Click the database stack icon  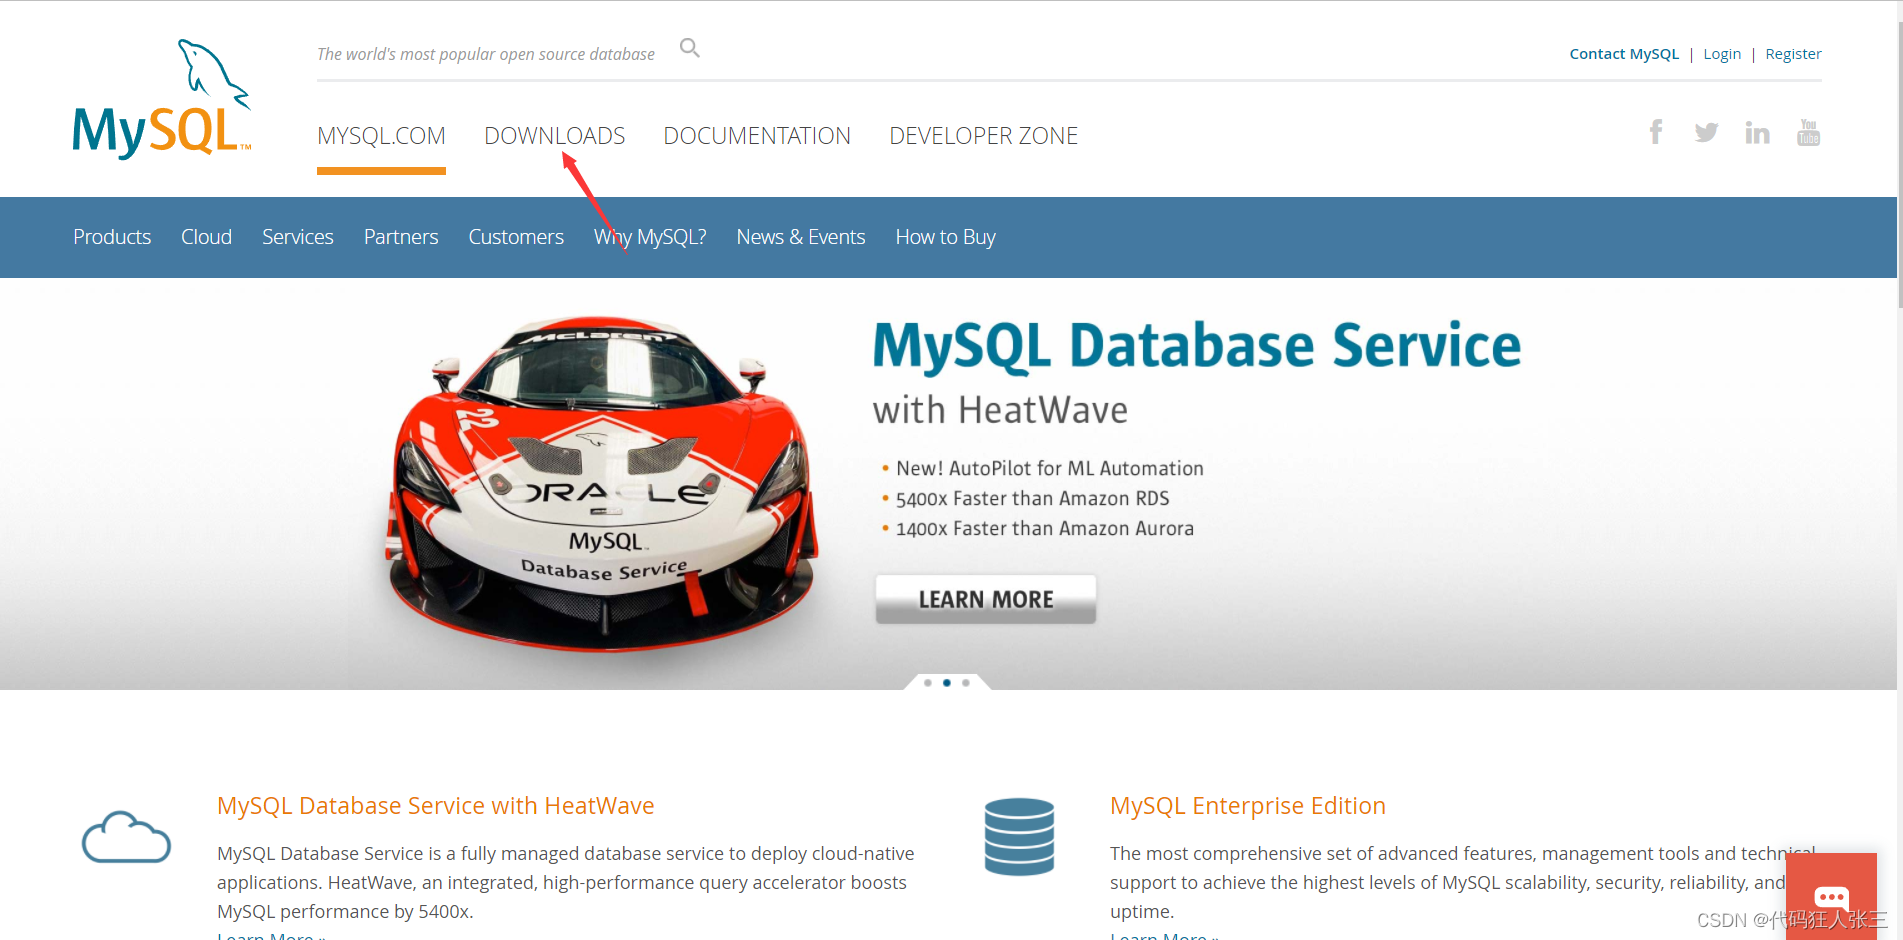point(1019,837)
